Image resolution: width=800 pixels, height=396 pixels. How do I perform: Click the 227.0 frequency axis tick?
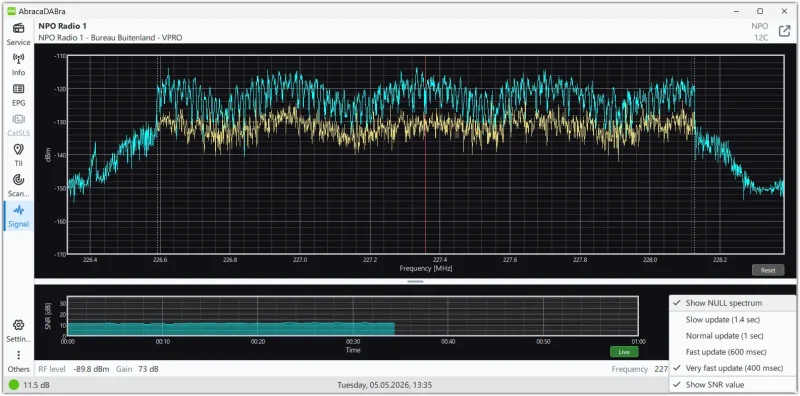click(x=300, y=260)
